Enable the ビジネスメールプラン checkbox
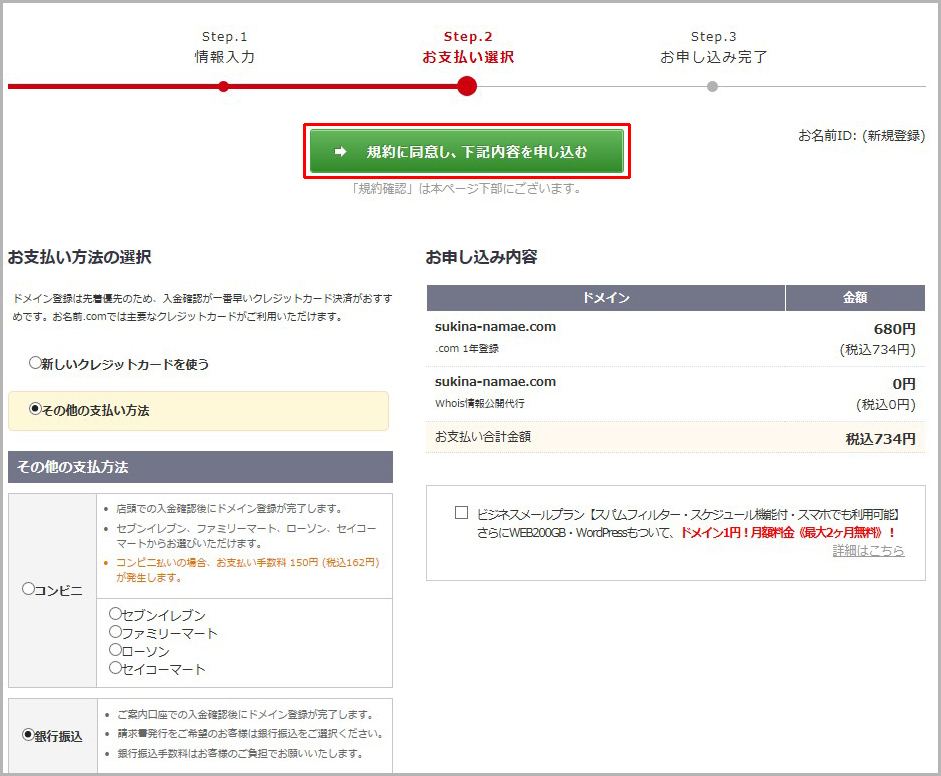 click(x=461, y=513)
